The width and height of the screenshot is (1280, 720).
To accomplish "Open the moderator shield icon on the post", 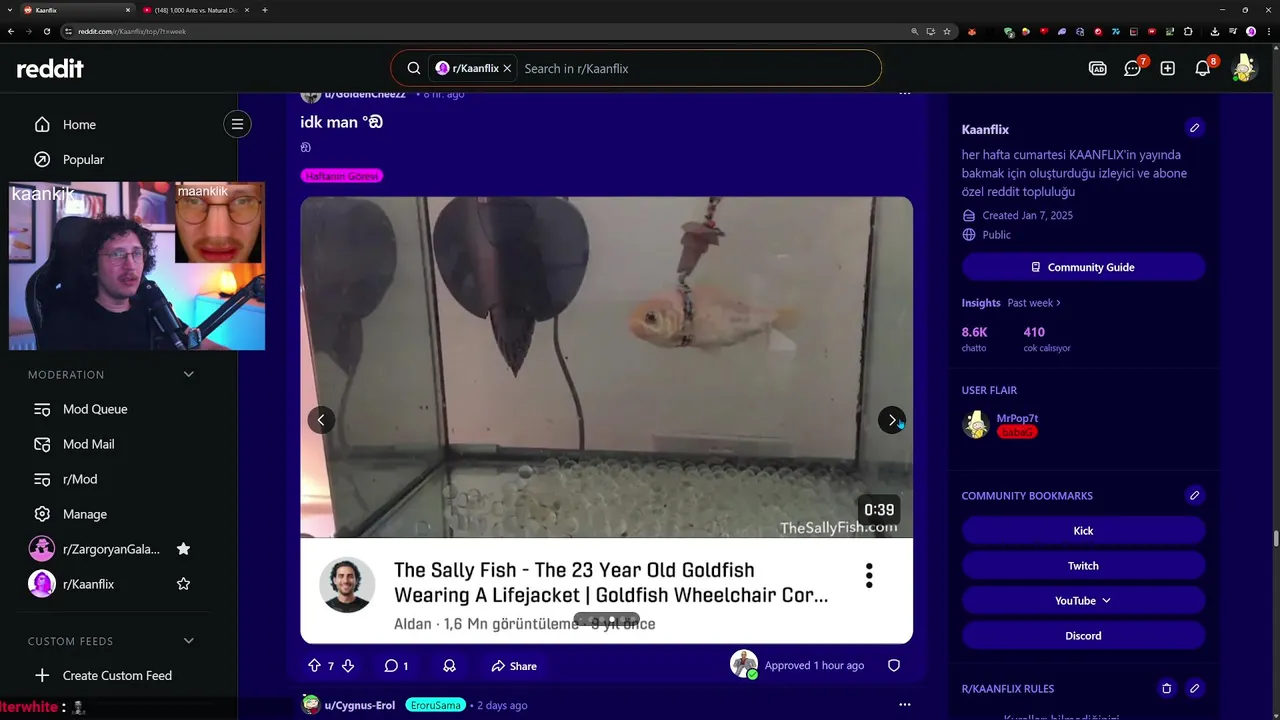I will tap(894, 666).
